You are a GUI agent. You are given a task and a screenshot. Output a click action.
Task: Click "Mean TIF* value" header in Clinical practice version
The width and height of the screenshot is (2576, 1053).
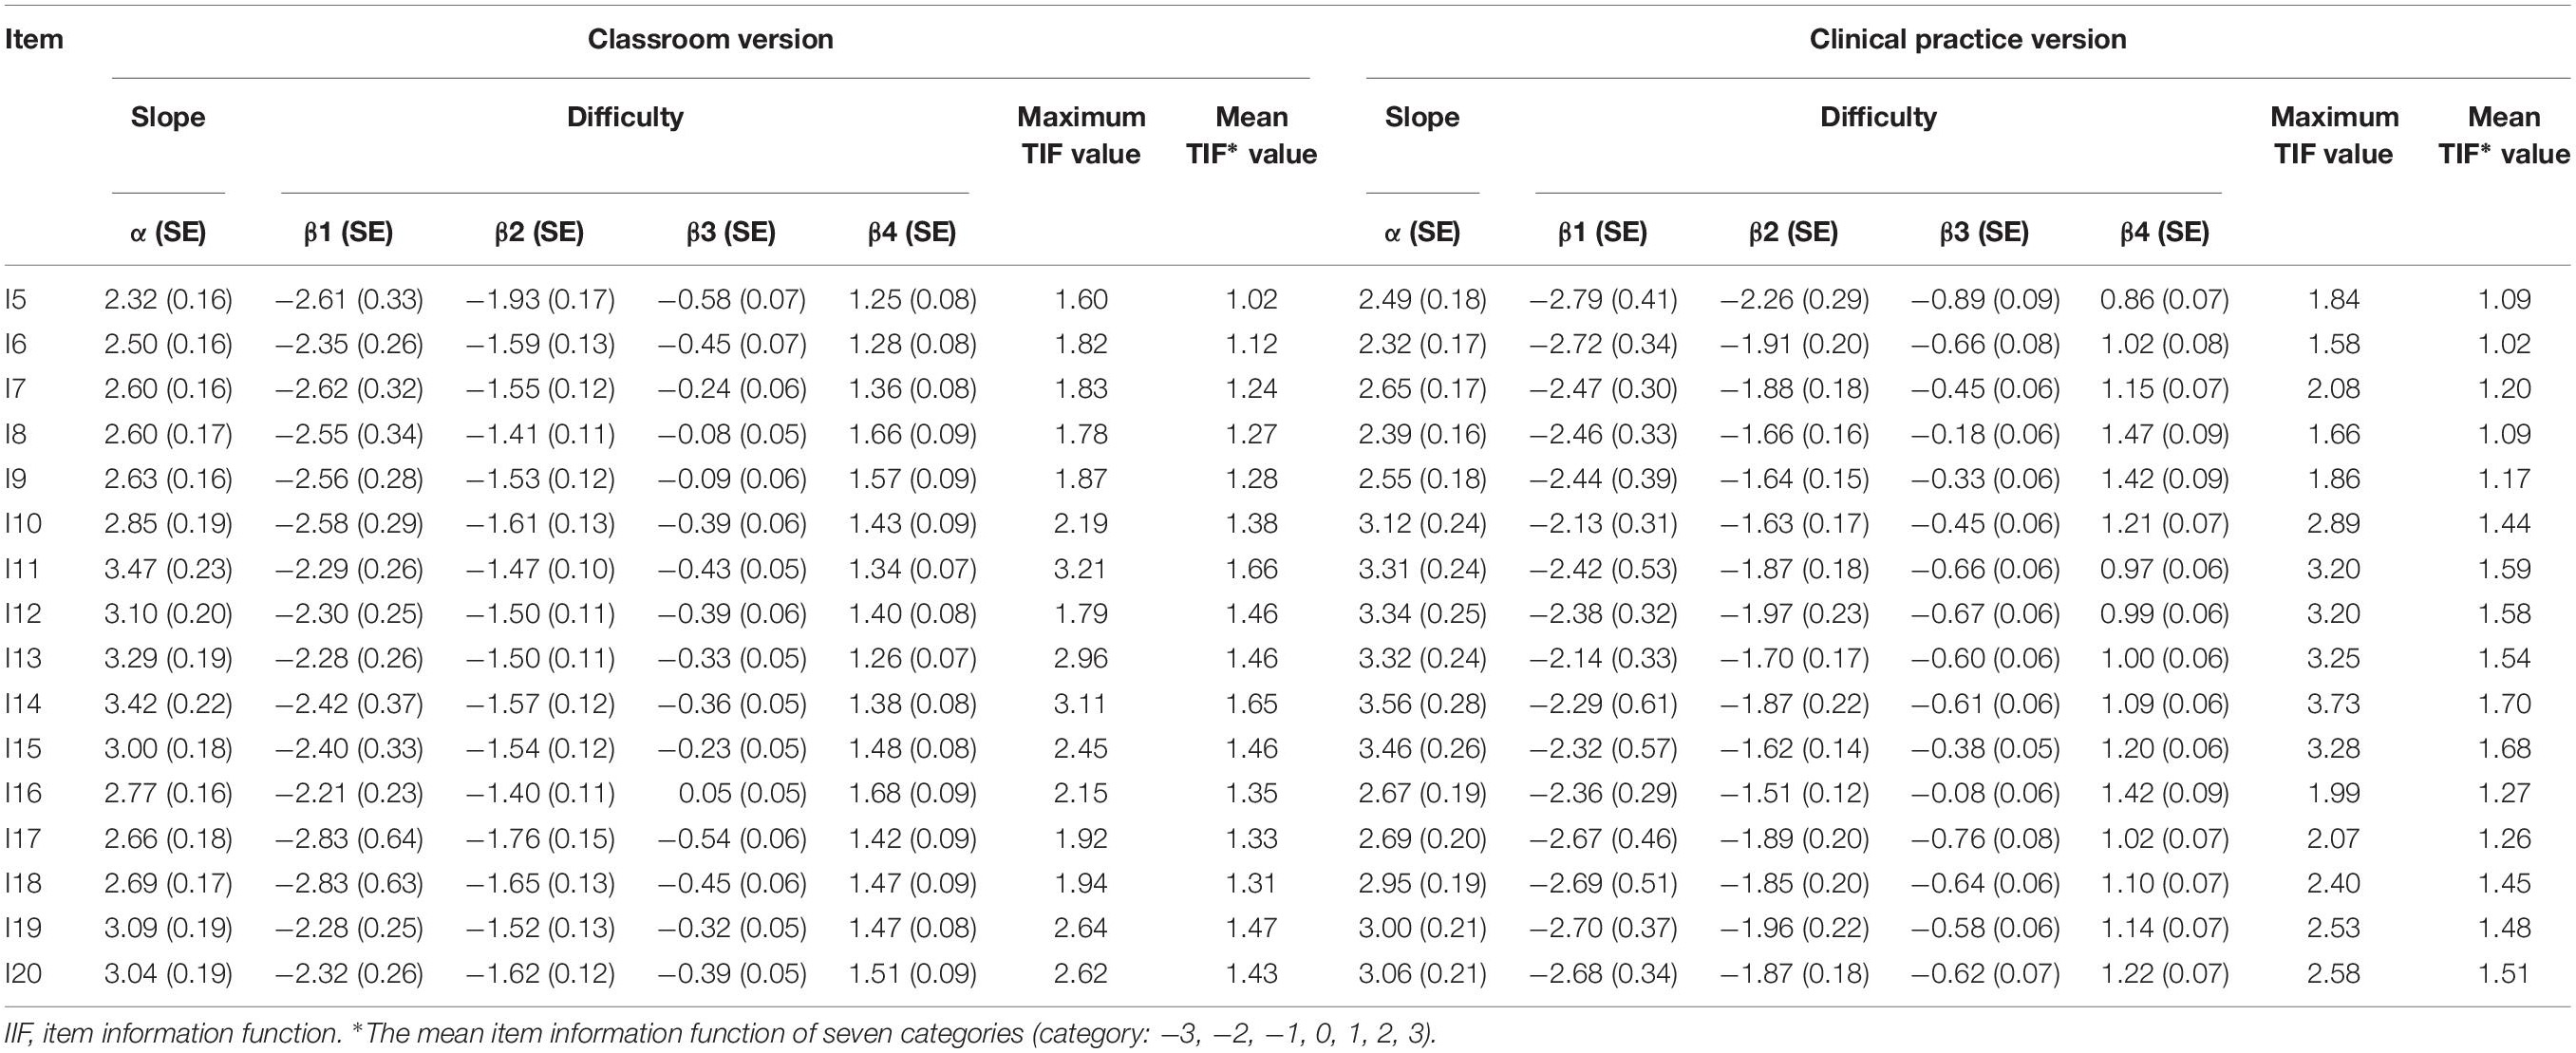[2504, 135]
